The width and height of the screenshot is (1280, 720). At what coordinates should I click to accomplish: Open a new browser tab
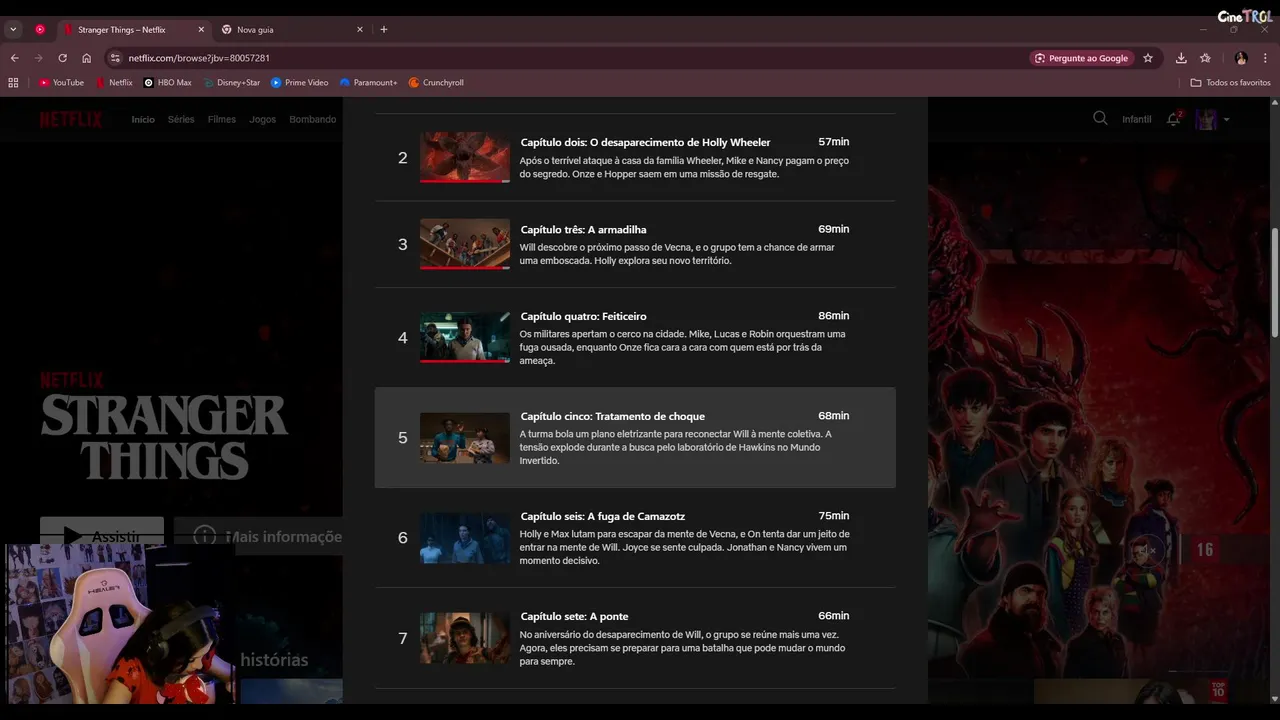(x=383, y=29)
